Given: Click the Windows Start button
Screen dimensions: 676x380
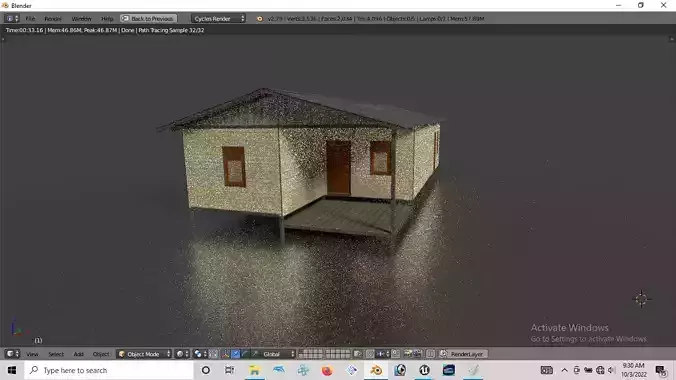Looking at the screenshot, I should tap(12, 370).
